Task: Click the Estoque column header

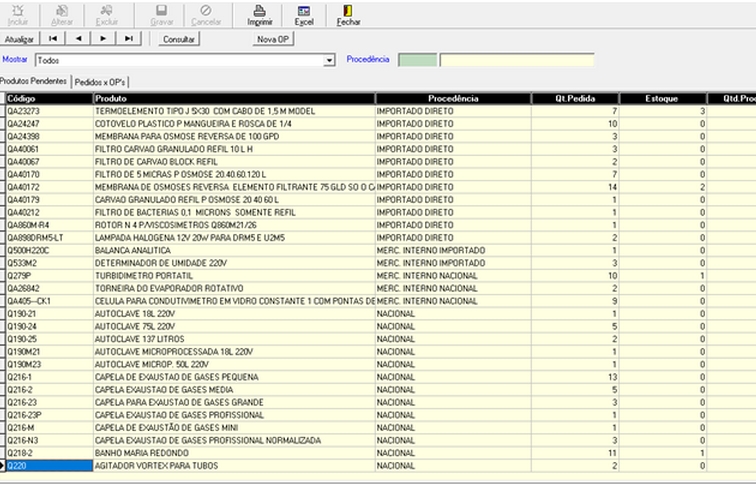Action: click(x=662, y=98)
